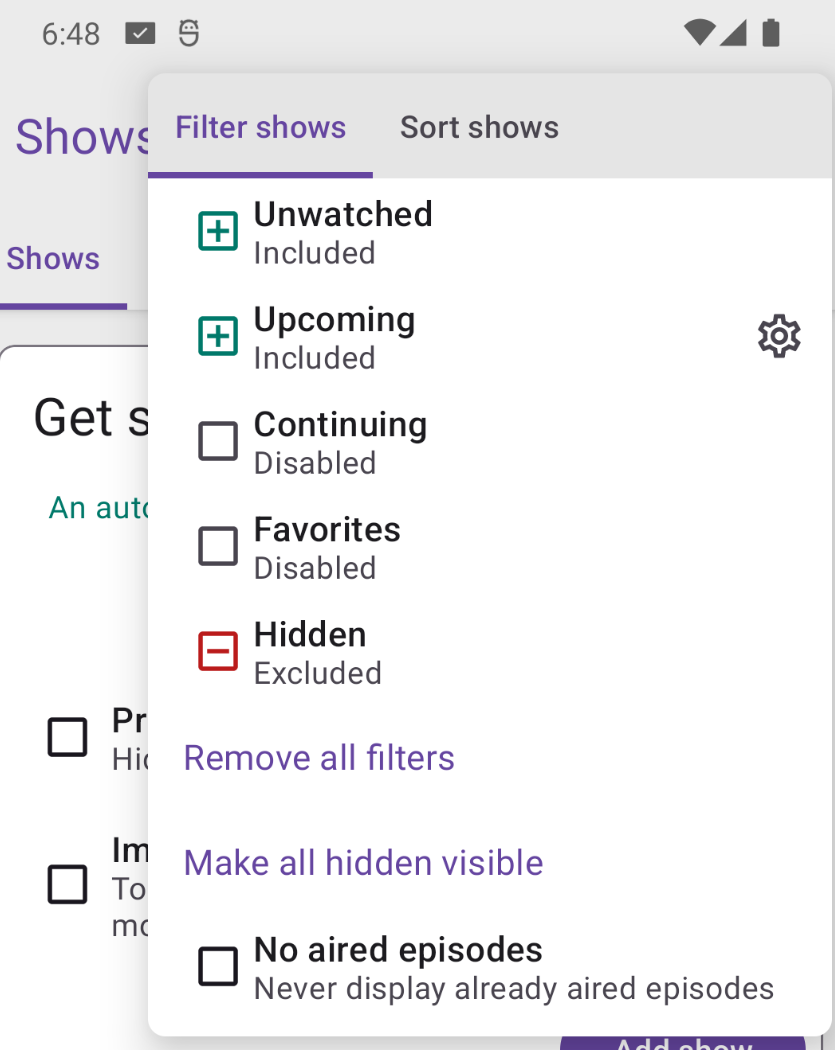The height and width of the screenshot is (1050, 835).
Task: Select the Filter shows tab
Action: tap(260, 127)
